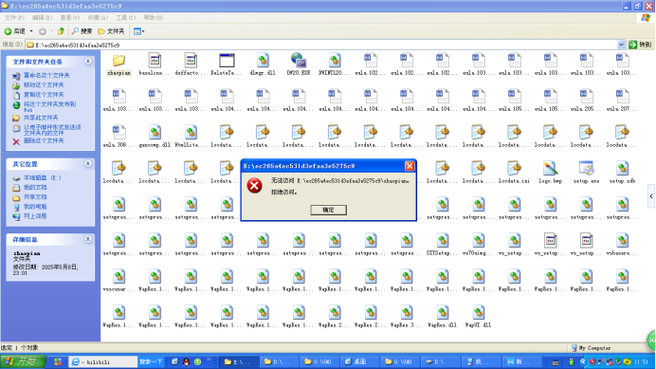The height and width of the screenshot is (369, 656).
Task: Open the Search (搜索) toolbar button
Action: click(x=82, y=31)
